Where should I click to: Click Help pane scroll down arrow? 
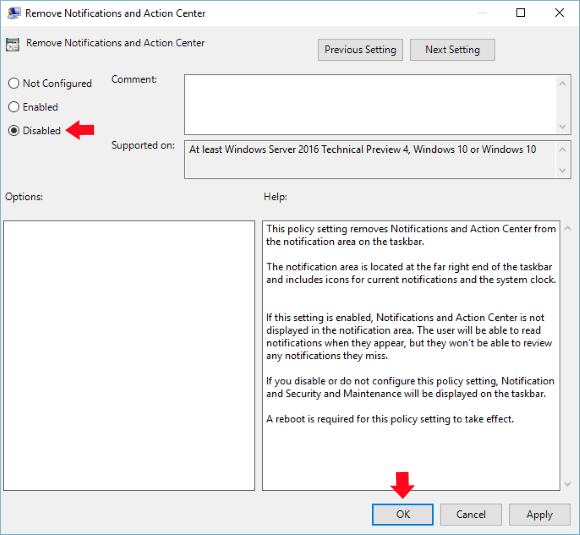568,484
